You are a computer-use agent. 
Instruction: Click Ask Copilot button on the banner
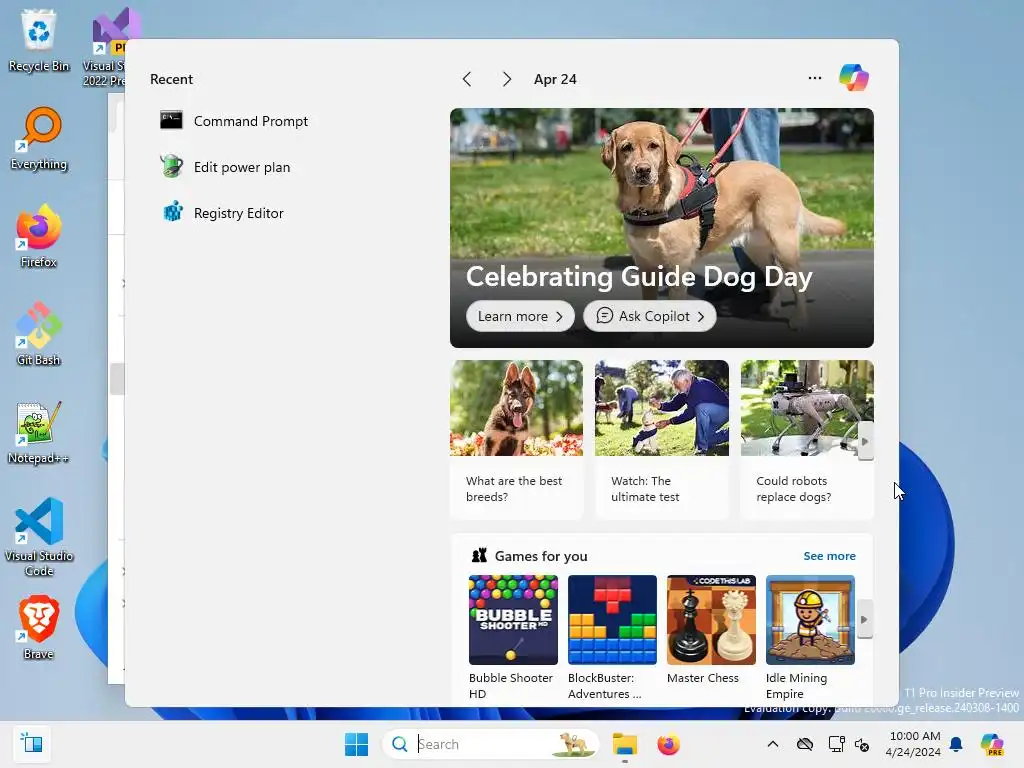click(650, 316)
